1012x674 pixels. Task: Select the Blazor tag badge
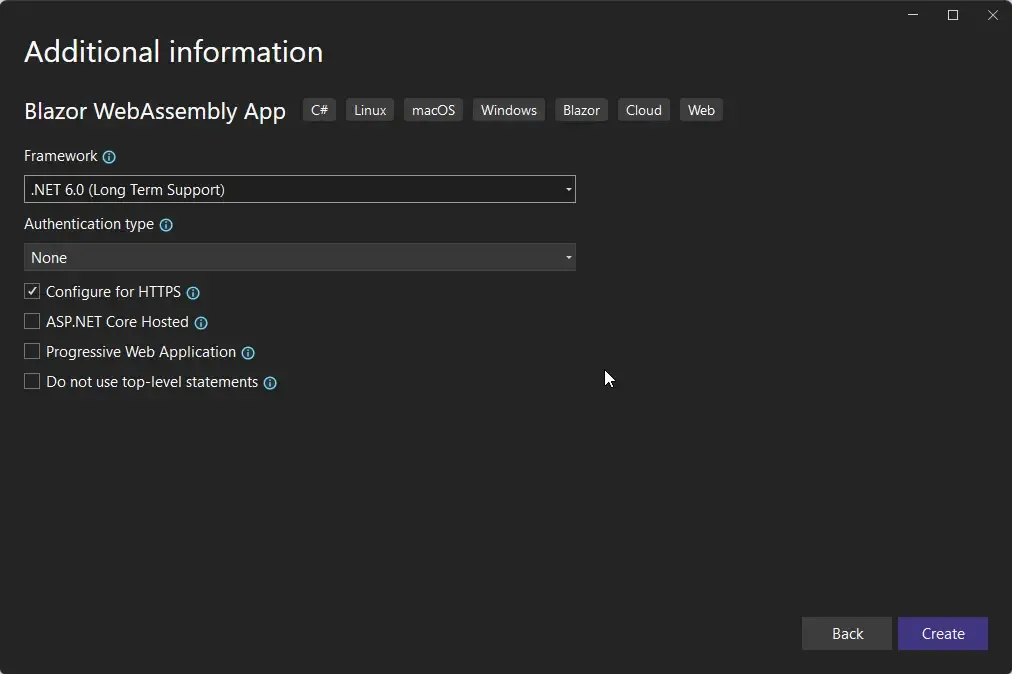581,110
